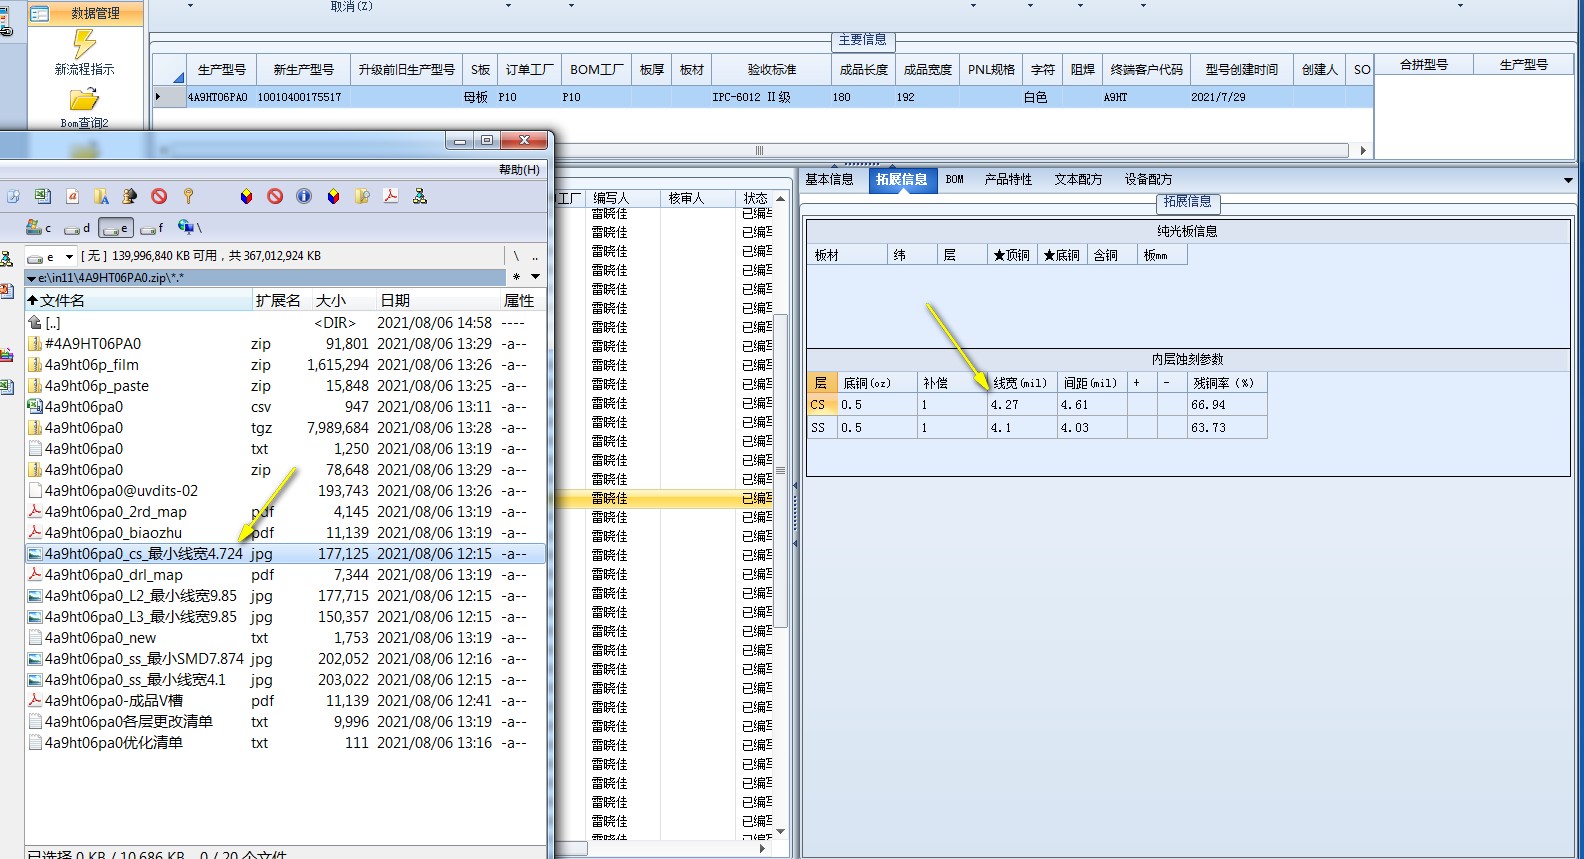This screenshot has width=1584, height=859.
Task: Select file 4a9ht06p_paste zip
Action: (x=285, y=386)
